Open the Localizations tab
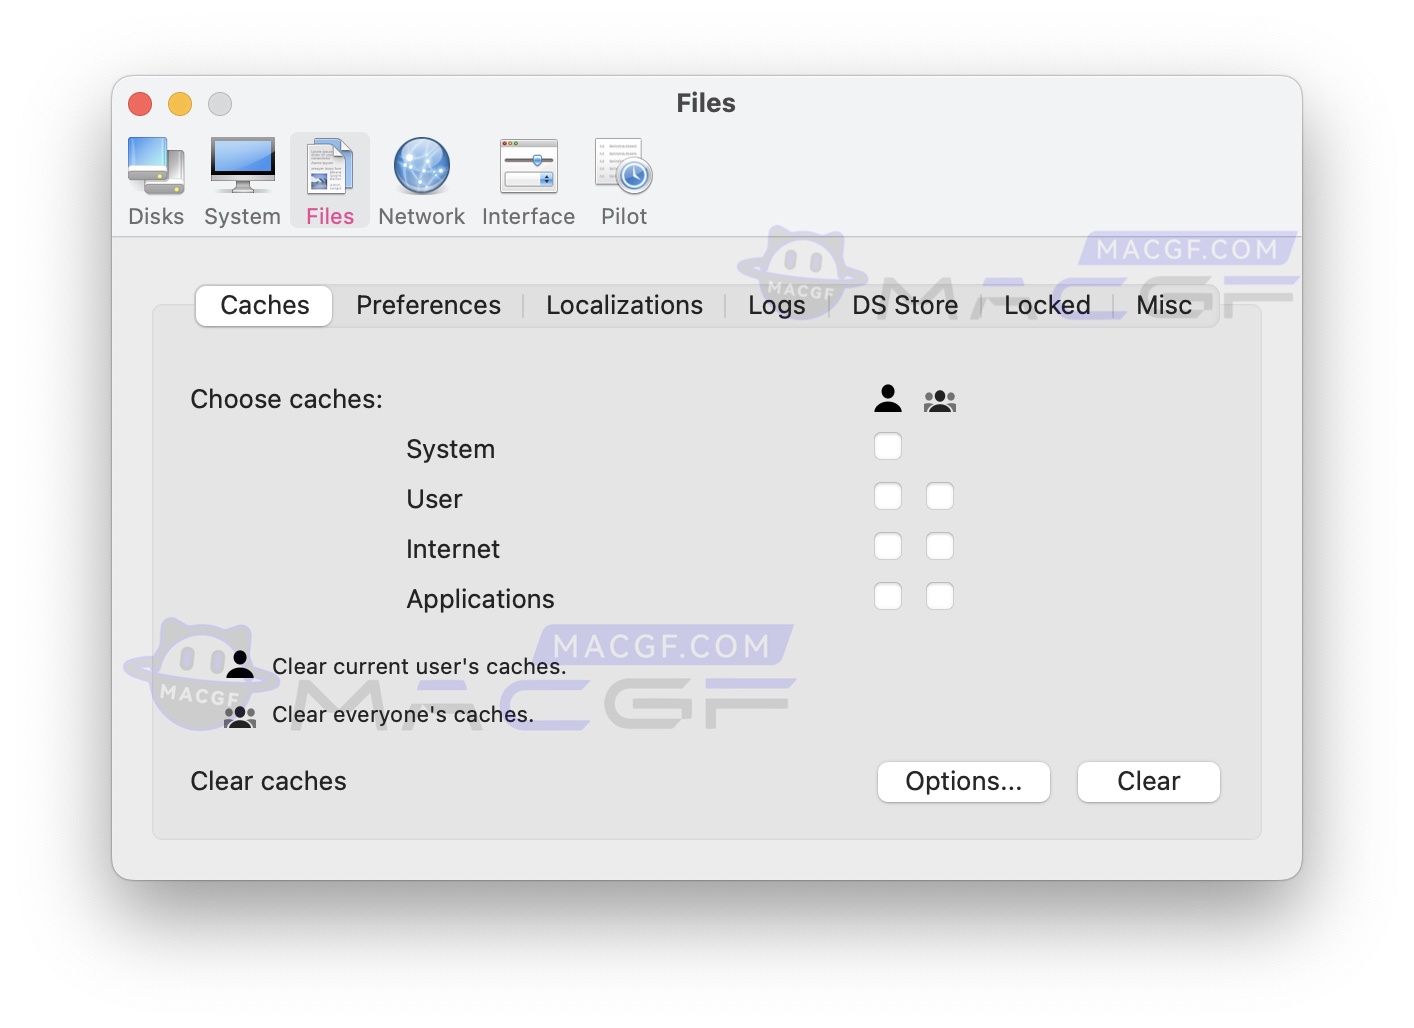 coord(623,305)
